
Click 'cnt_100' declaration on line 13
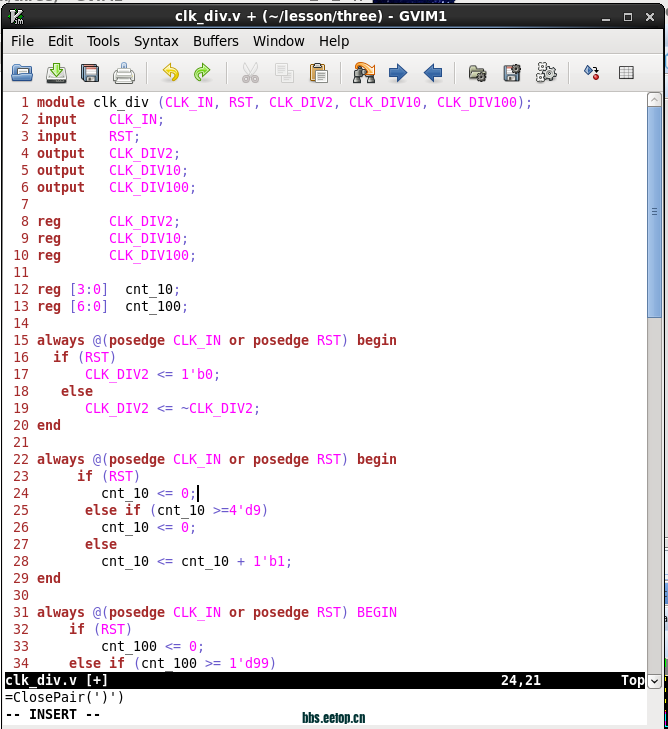[x=153, y=306]
